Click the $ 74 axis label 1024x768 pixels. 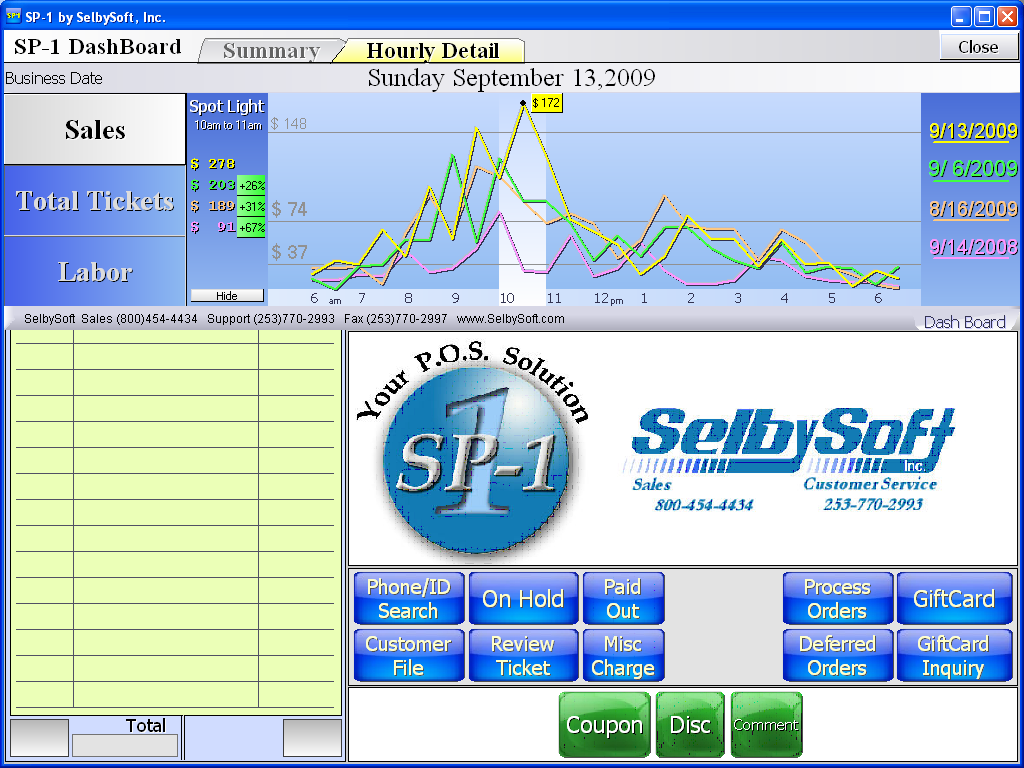pos(289,209)
